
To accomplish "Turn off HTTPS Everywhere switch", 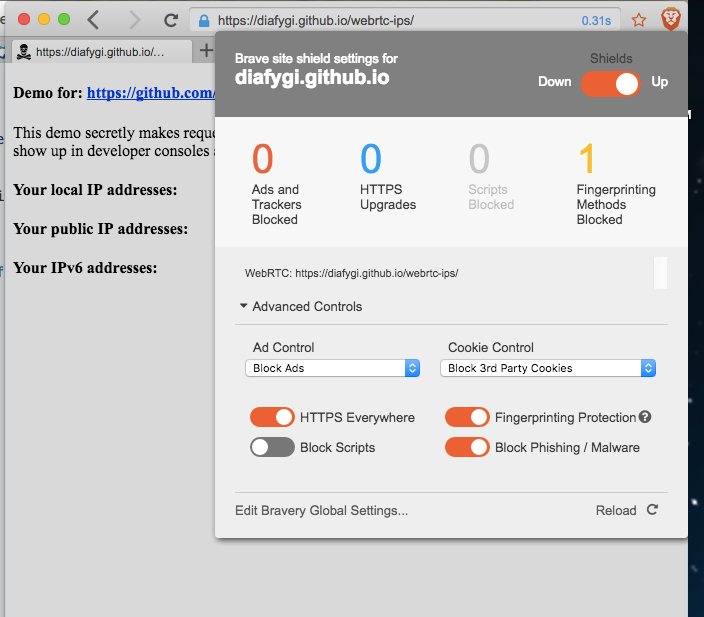I will [x=272, y=417].
